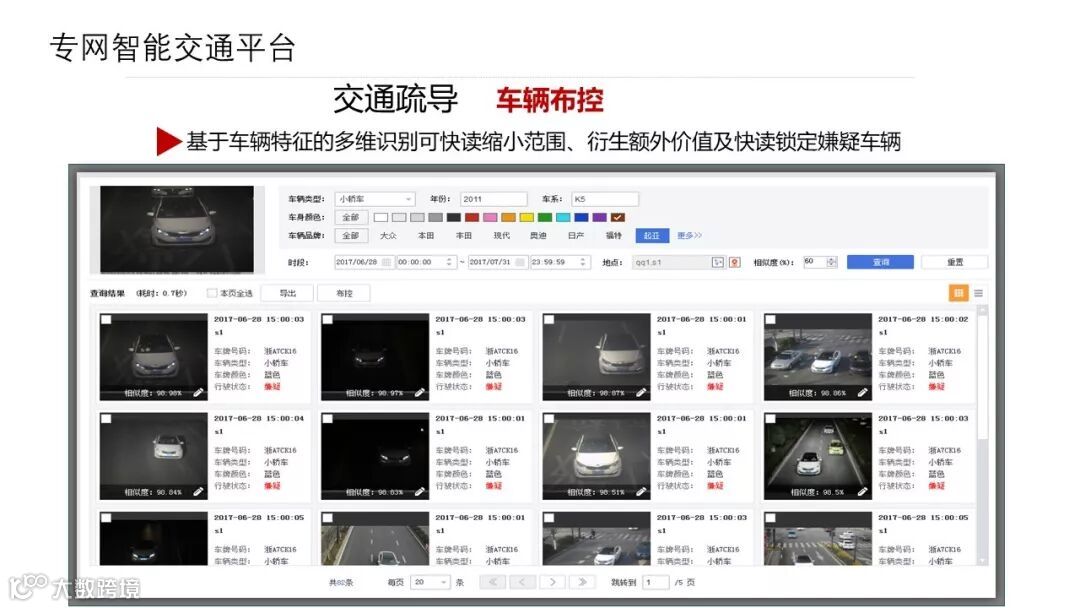
Task: Tick the 本页全选 select-all checkbox
Action: pyautogui.click(x=212, y=293)
